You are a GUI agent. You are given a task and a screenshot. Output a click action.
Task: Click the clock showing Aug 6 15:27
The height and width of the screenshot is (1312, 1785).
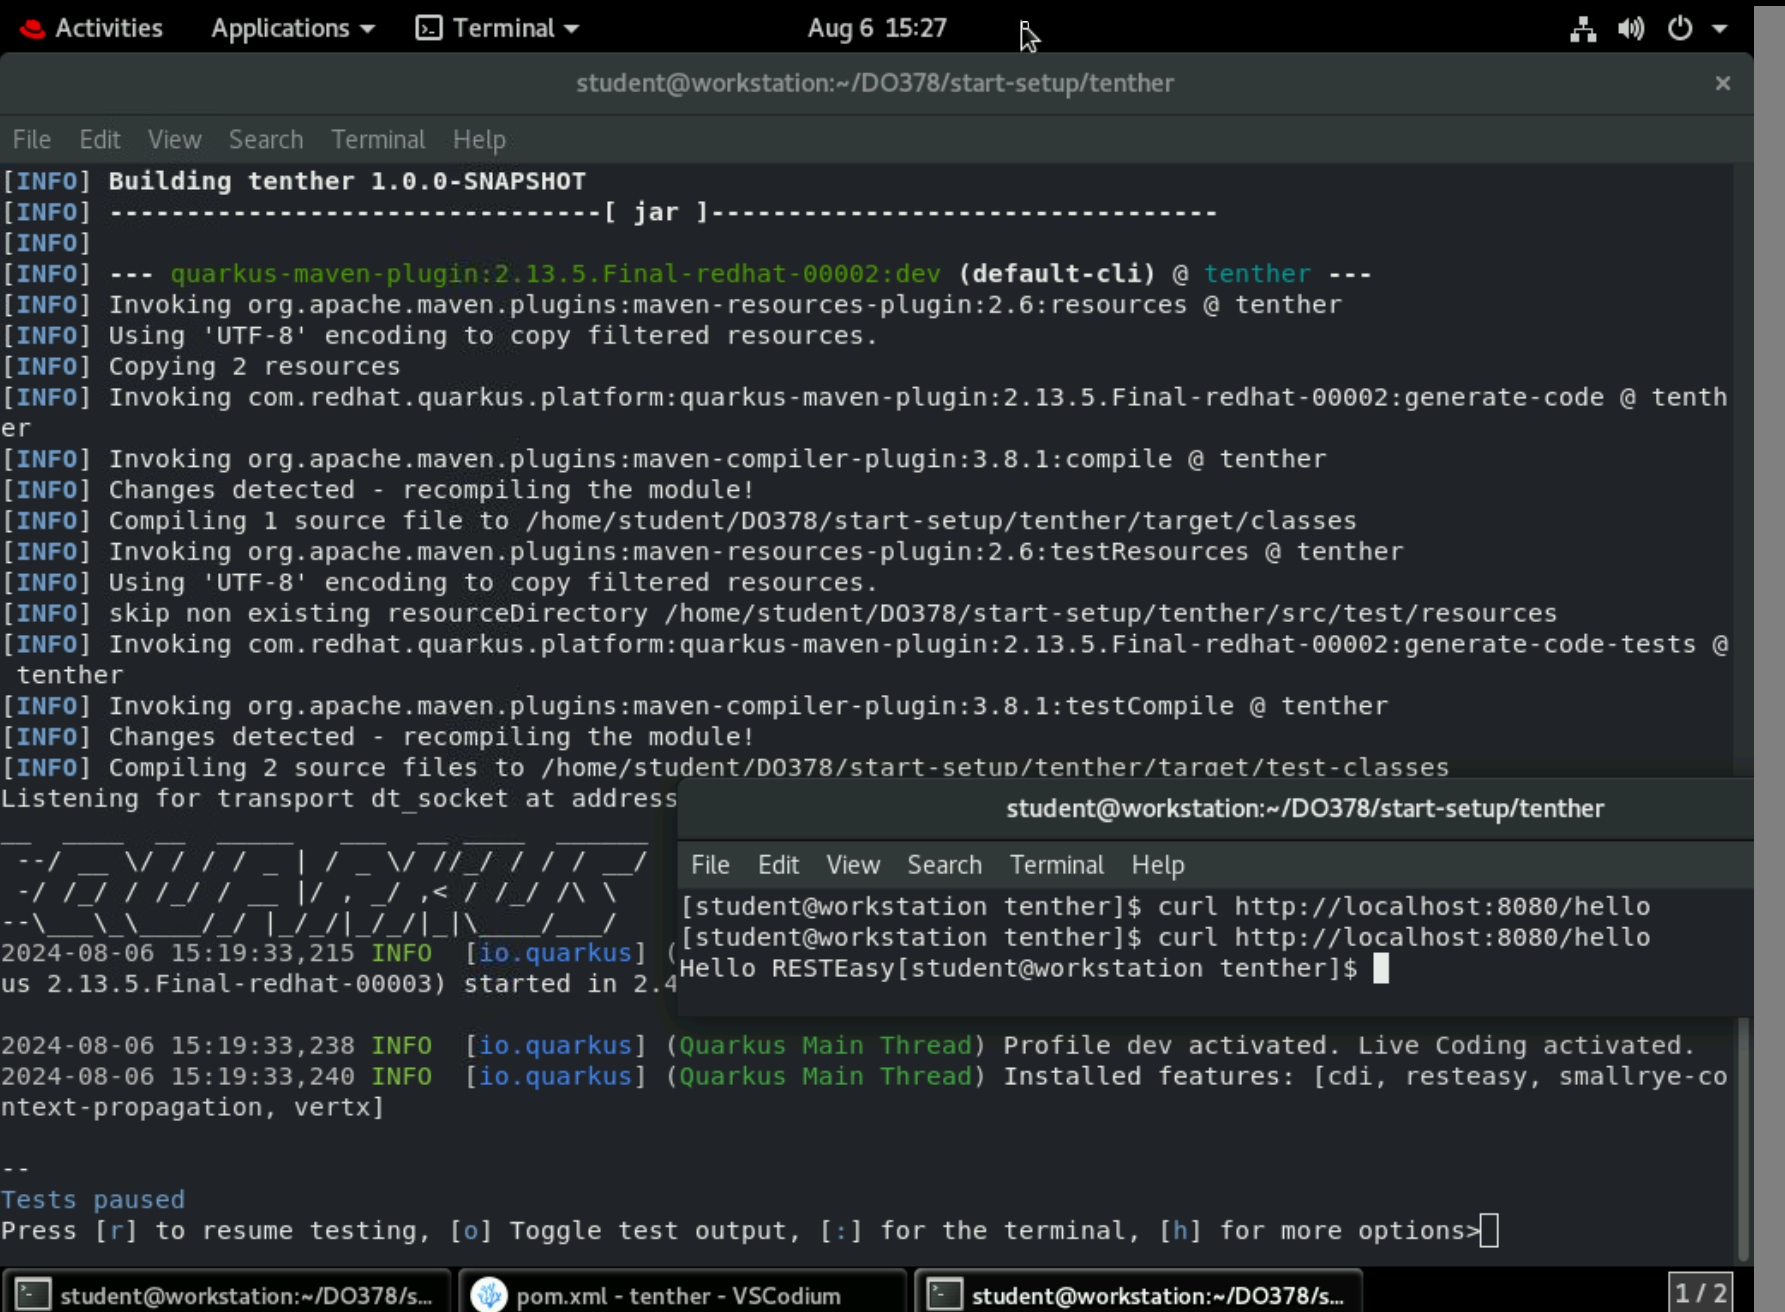[x=877, y=27]
